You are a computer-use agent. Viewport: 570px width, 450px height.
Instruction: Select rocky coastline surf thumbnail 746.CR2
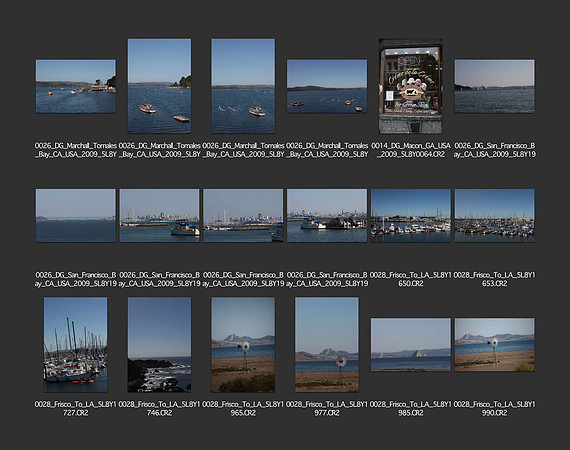tap(159, 345)
